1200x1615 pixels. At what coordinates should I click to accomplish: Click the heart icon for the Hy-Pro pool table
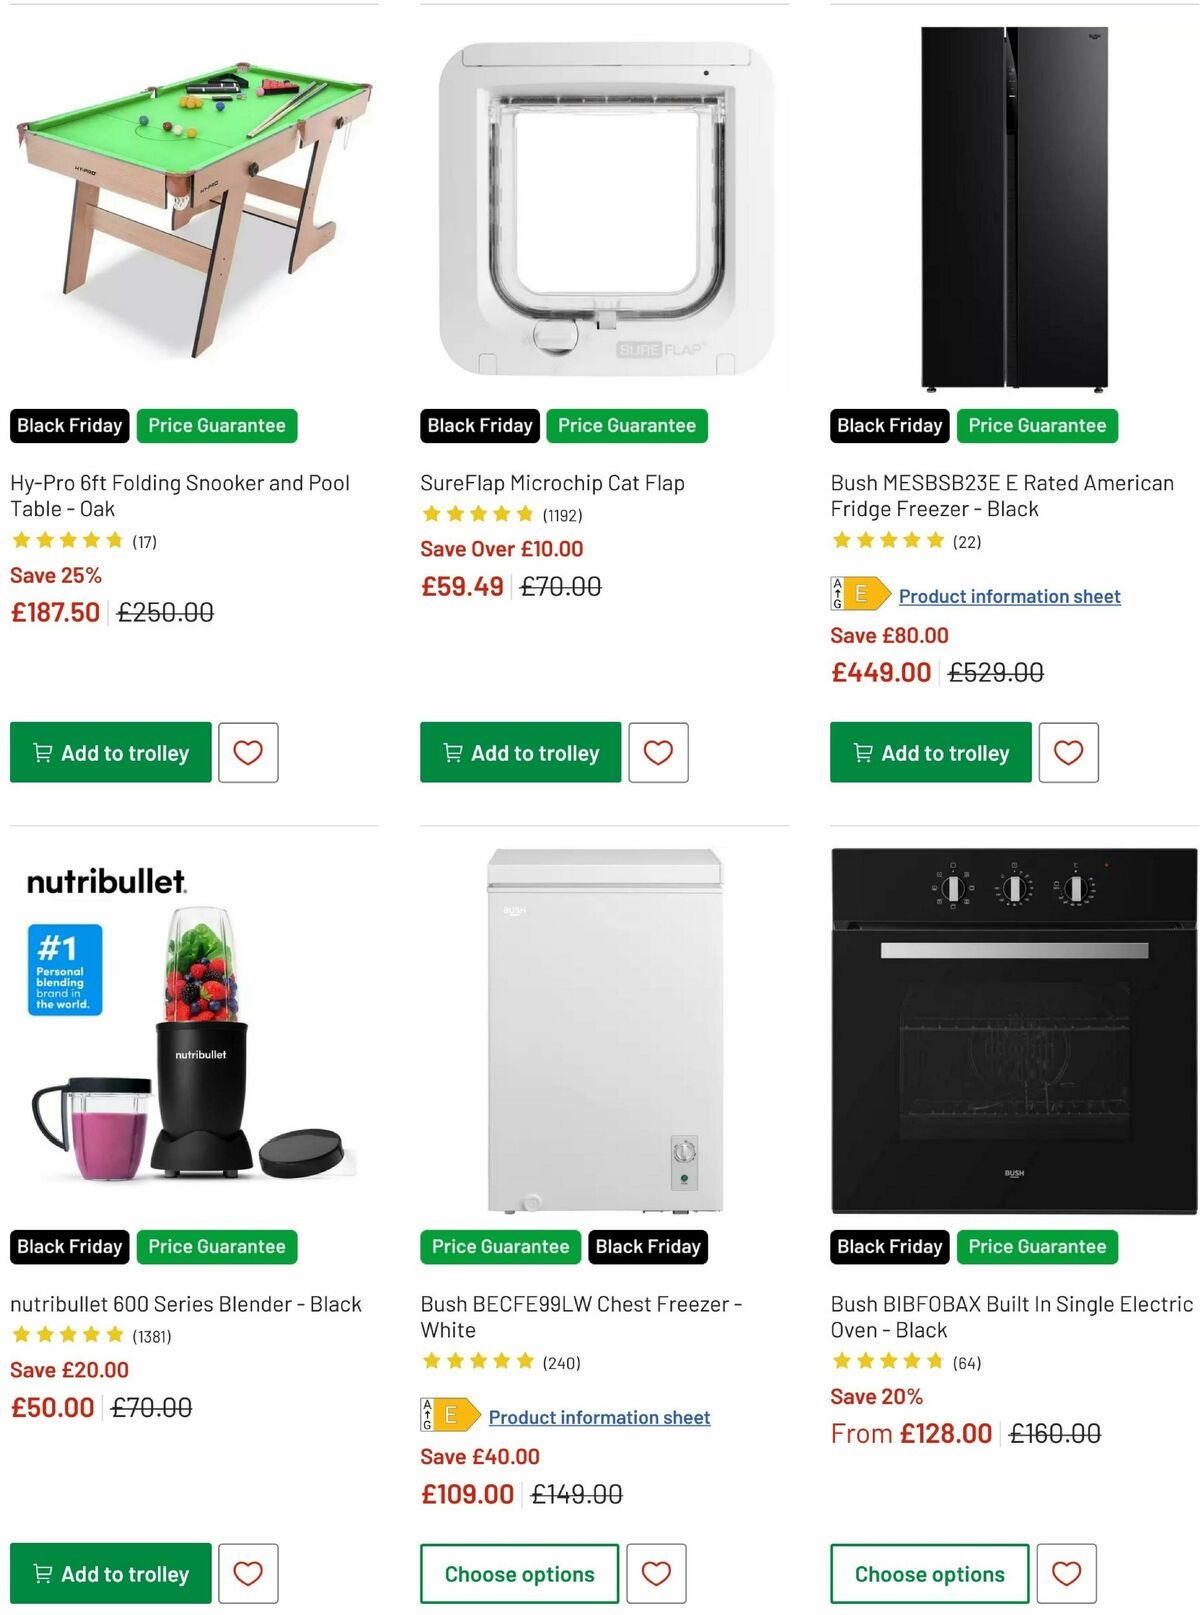point(248,753)
